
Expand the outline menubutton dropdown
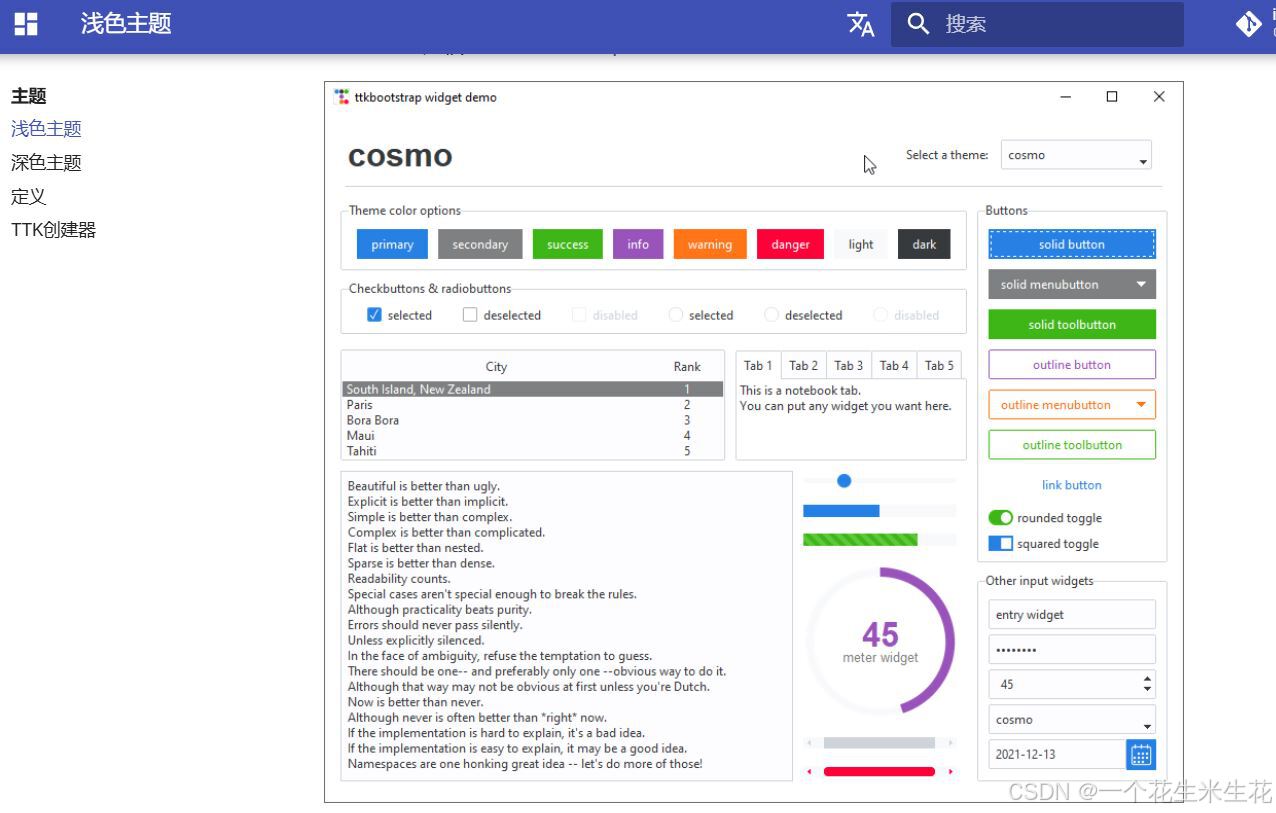1072,405
